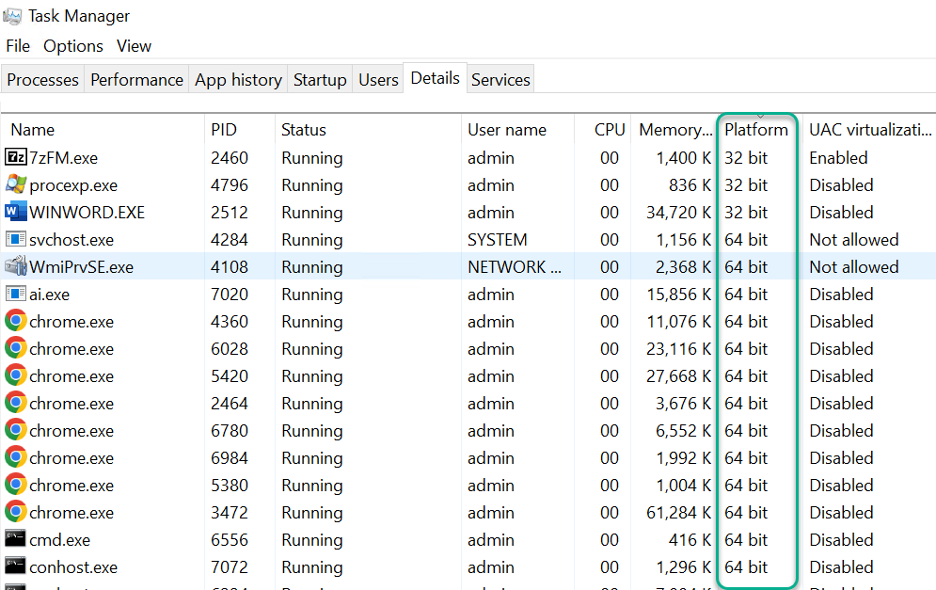The height and width of the screenshot is (590, 936).
Task: Switch to the App history tab
Action: (x=238, y=79)
